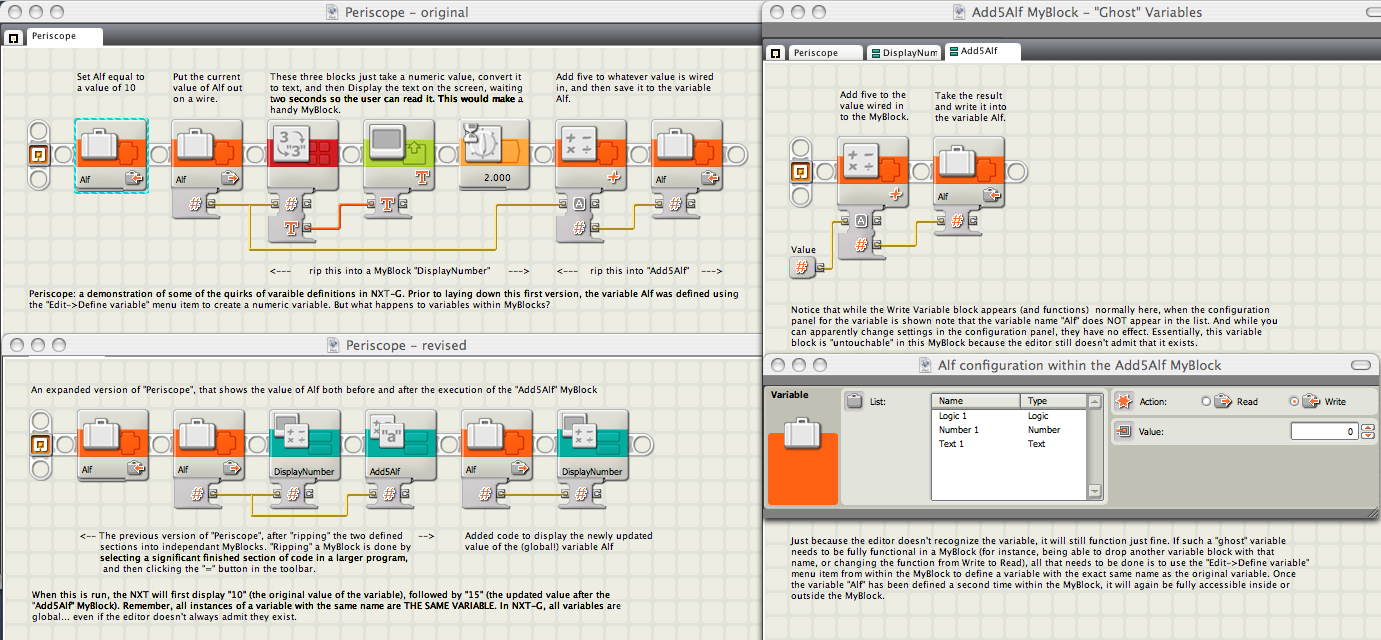Click the Value number input field

pos(1324,432)
